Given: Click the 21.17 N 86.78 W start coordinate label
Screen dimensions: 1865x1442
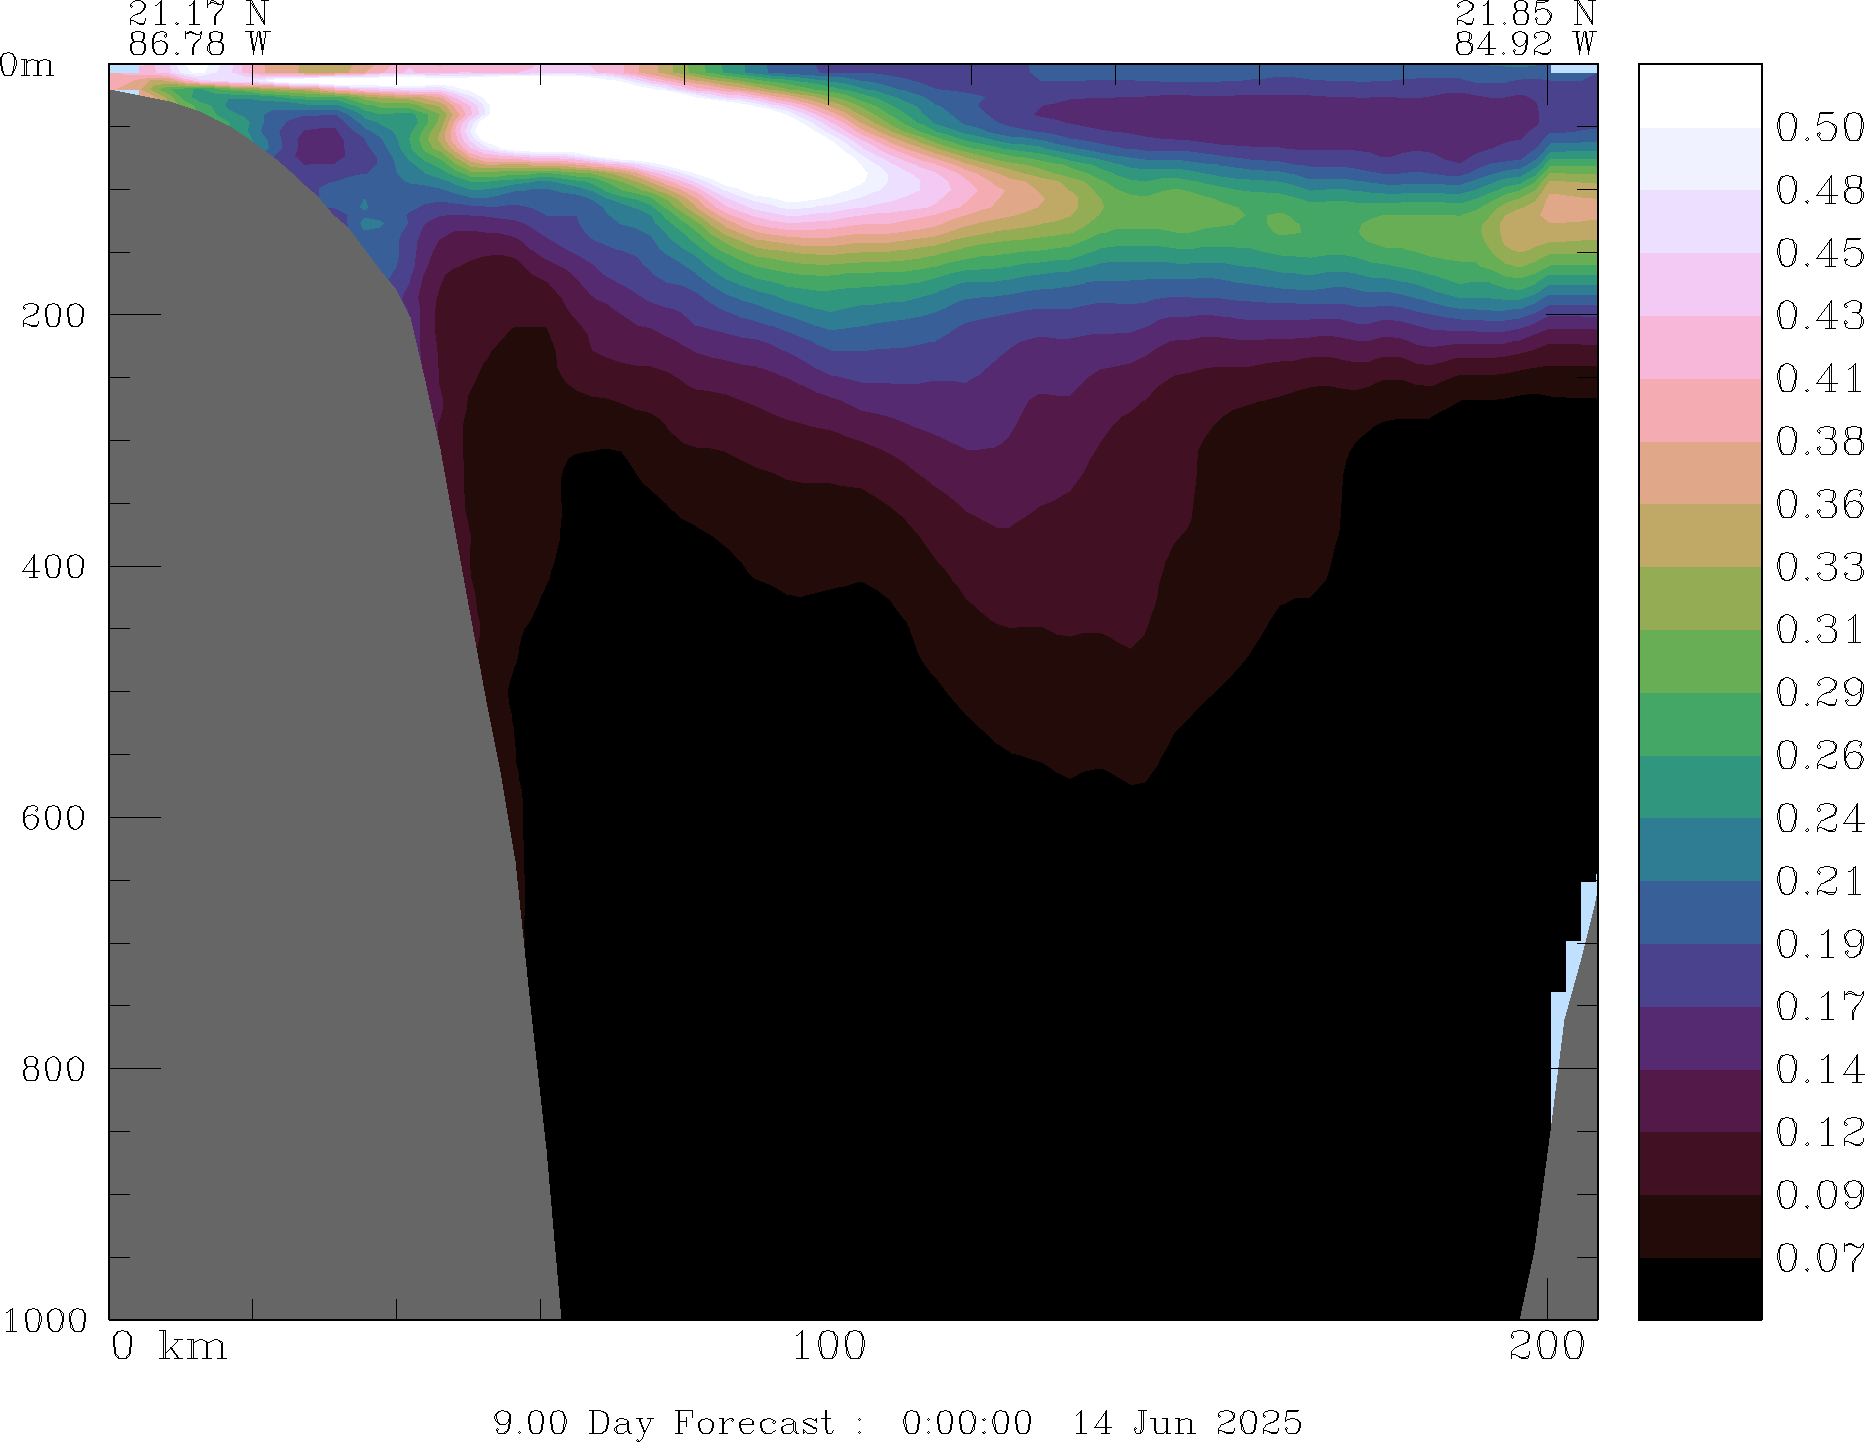Looking at the screenshot, I should coord(198,29).
